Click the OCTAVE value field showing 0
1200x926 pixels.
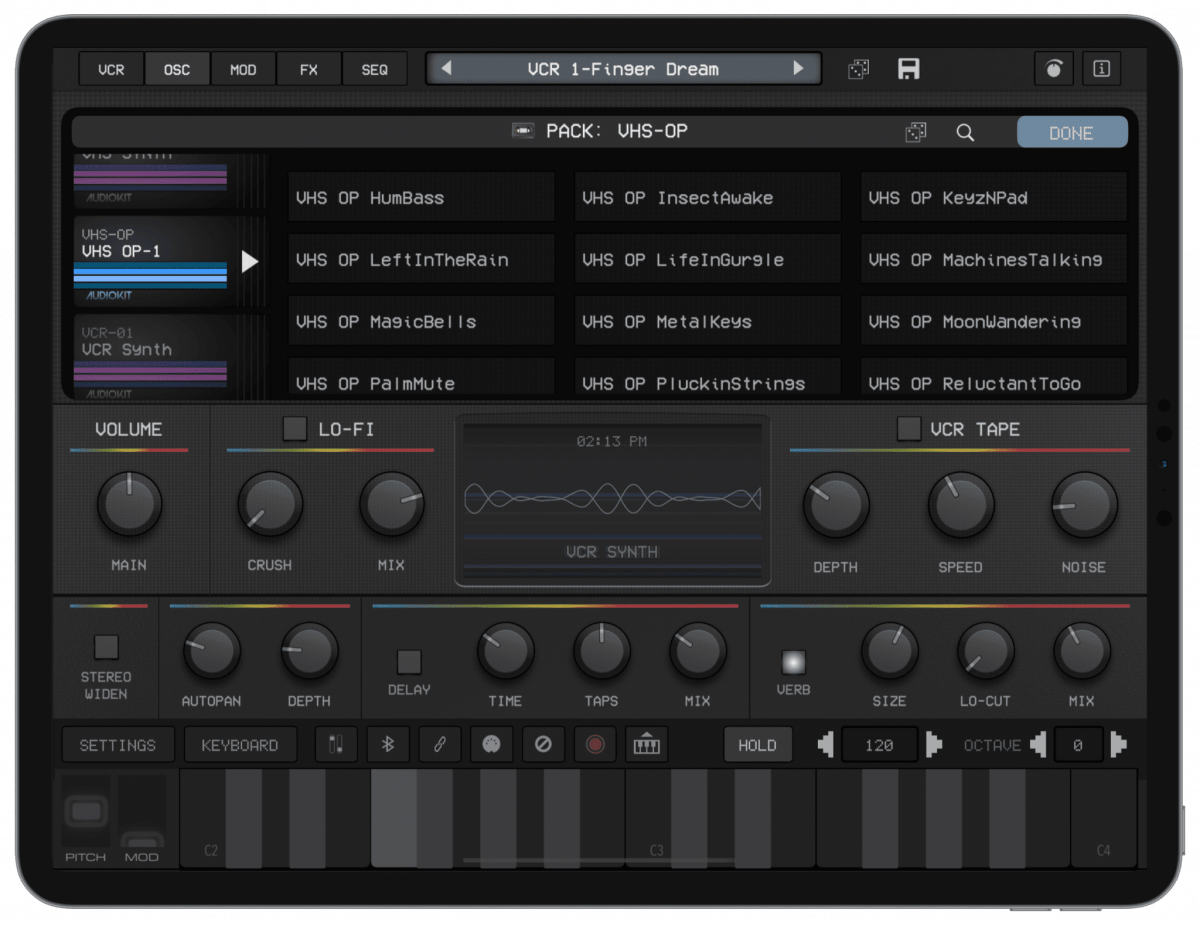click(1078, 745)
